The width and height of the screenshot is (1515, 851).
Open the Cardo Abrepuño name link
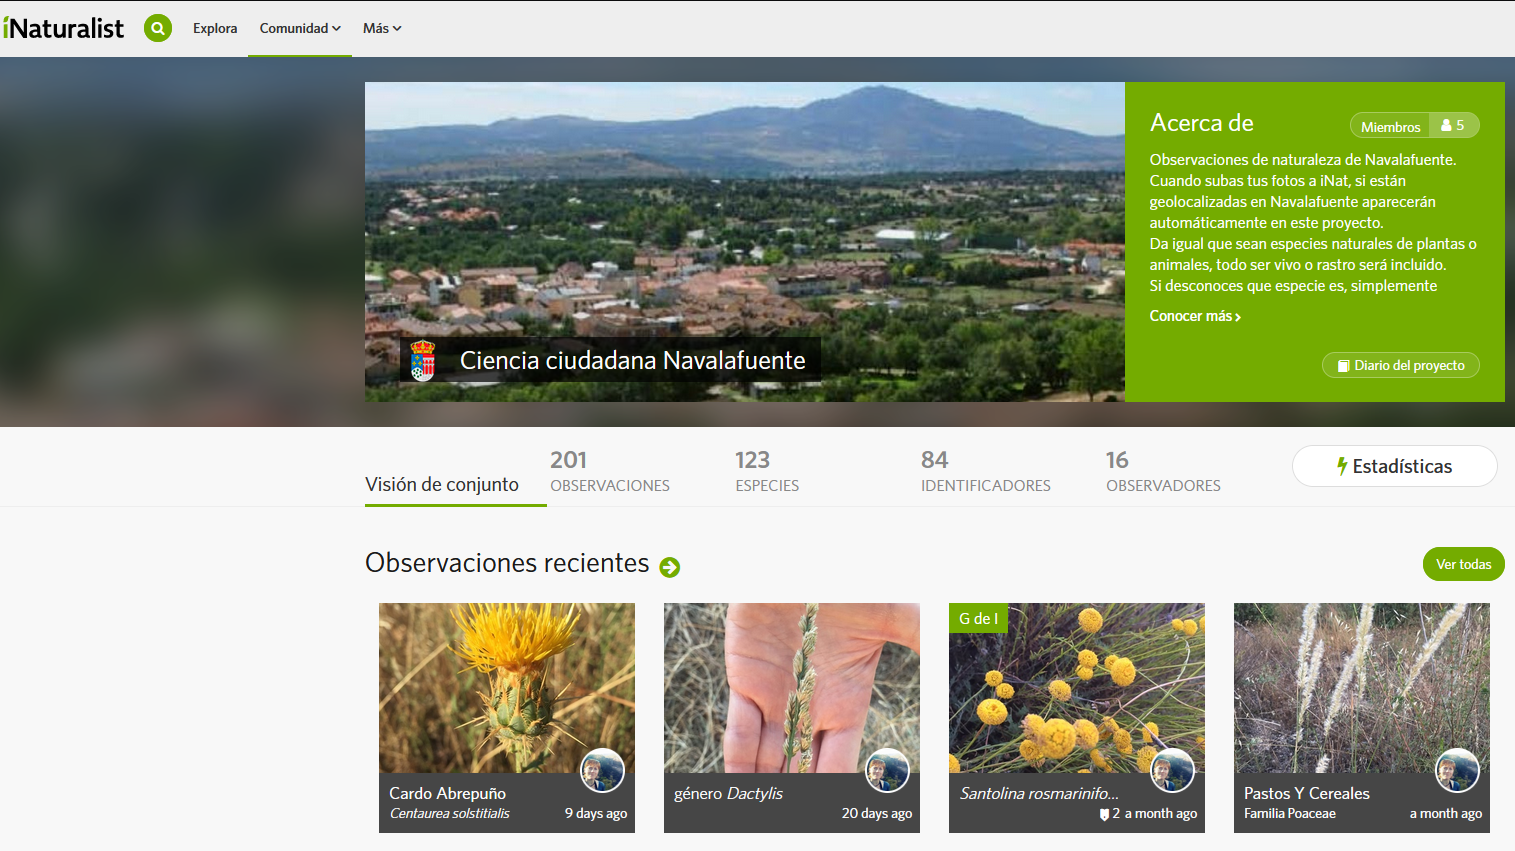447,793
